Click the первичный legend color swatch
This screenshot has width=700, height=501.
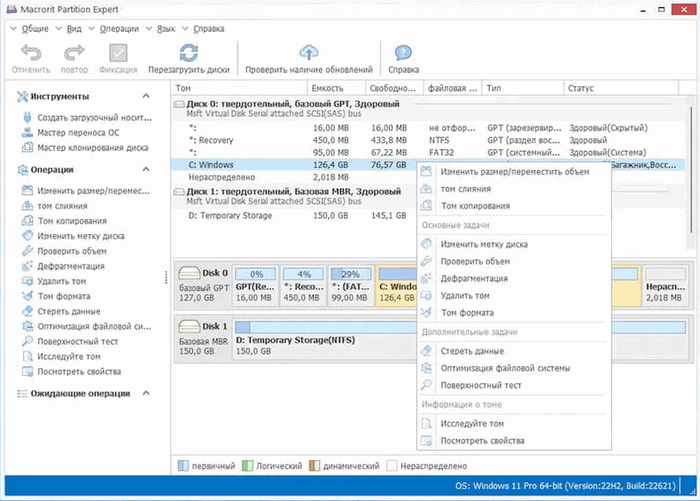(183, 466)
